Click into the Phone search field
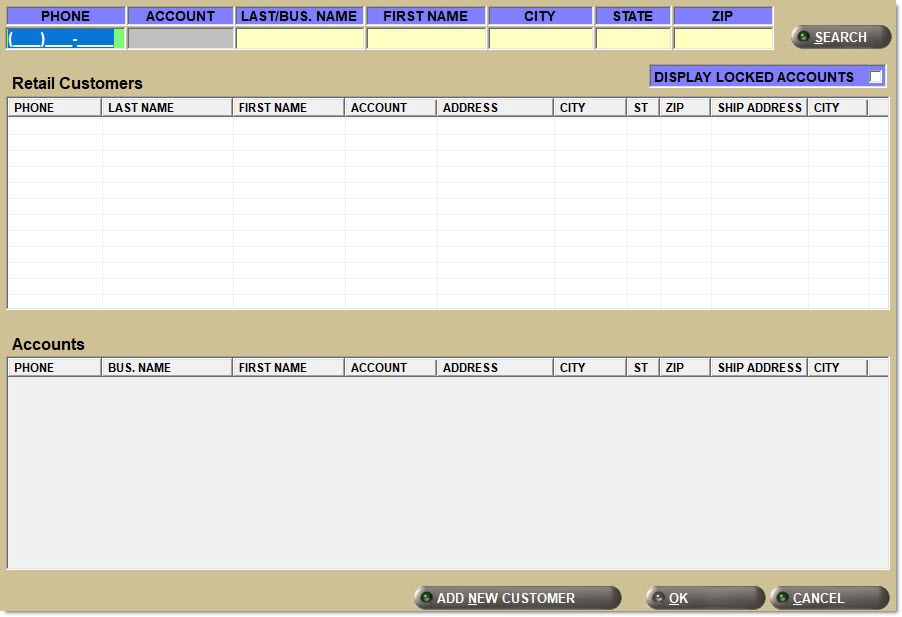902x617 pixels. click(x=61, y=39)
